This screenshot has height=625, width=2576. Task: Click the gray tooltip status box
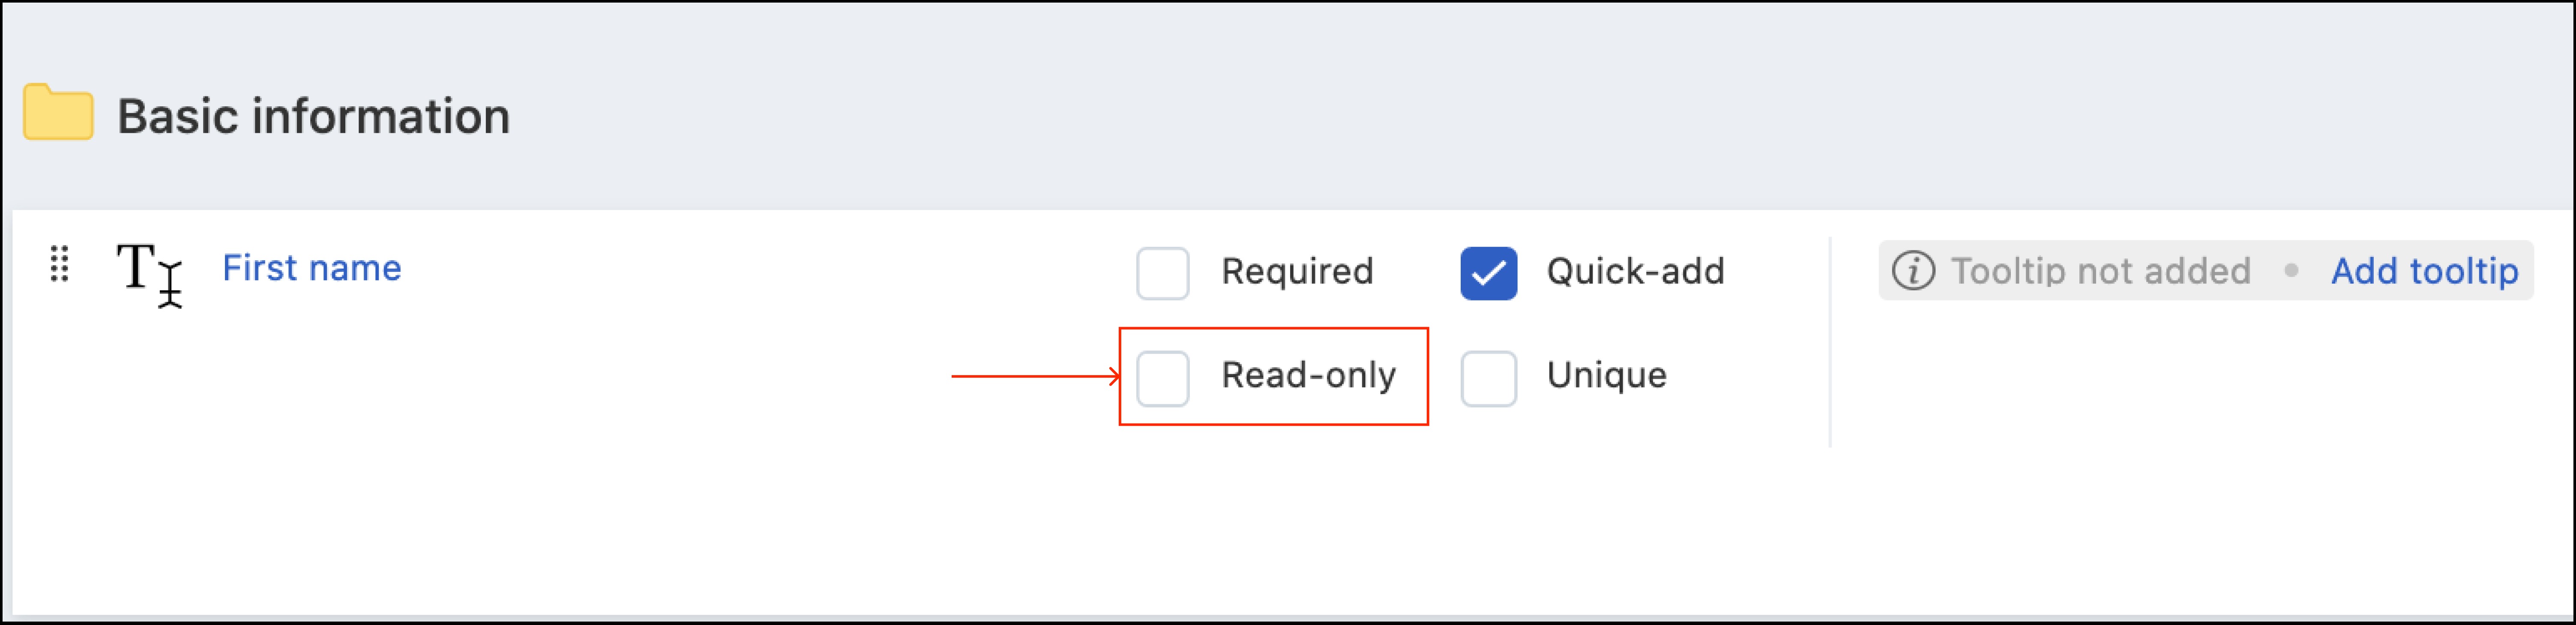(x=2205, y=270)
